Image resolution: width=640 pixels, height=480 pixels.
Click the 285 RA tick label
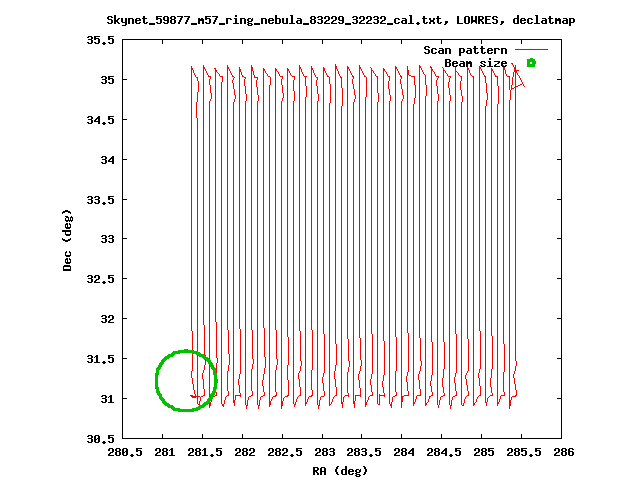point(484,452)
